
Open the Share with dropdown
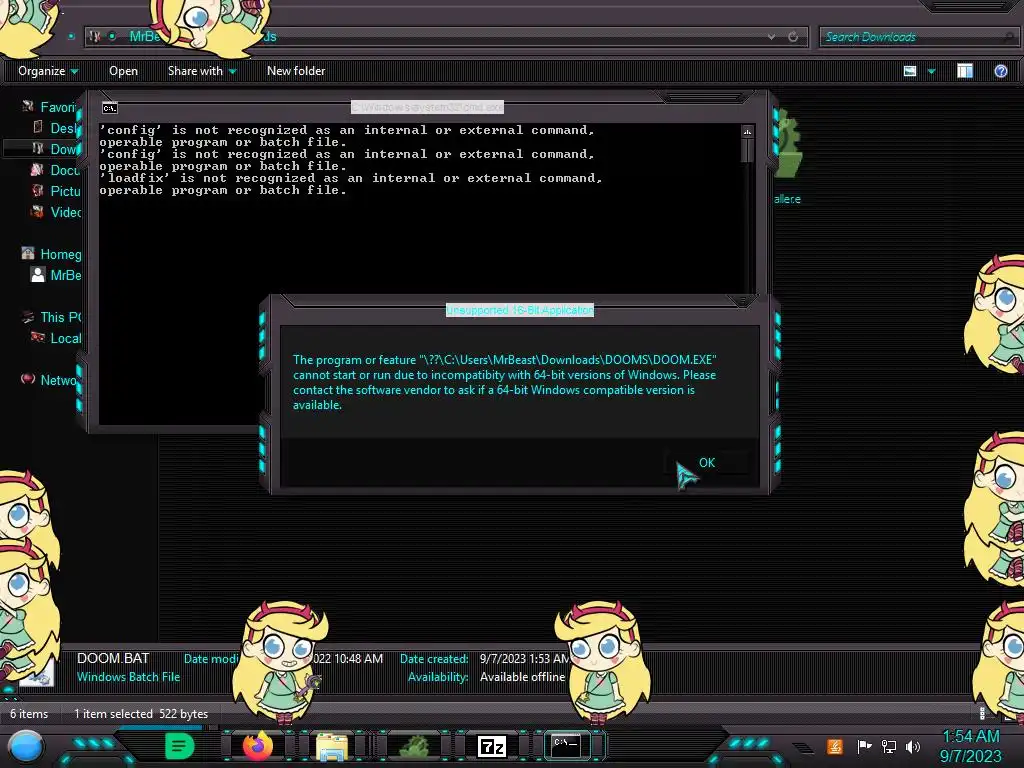click(202, 71)
